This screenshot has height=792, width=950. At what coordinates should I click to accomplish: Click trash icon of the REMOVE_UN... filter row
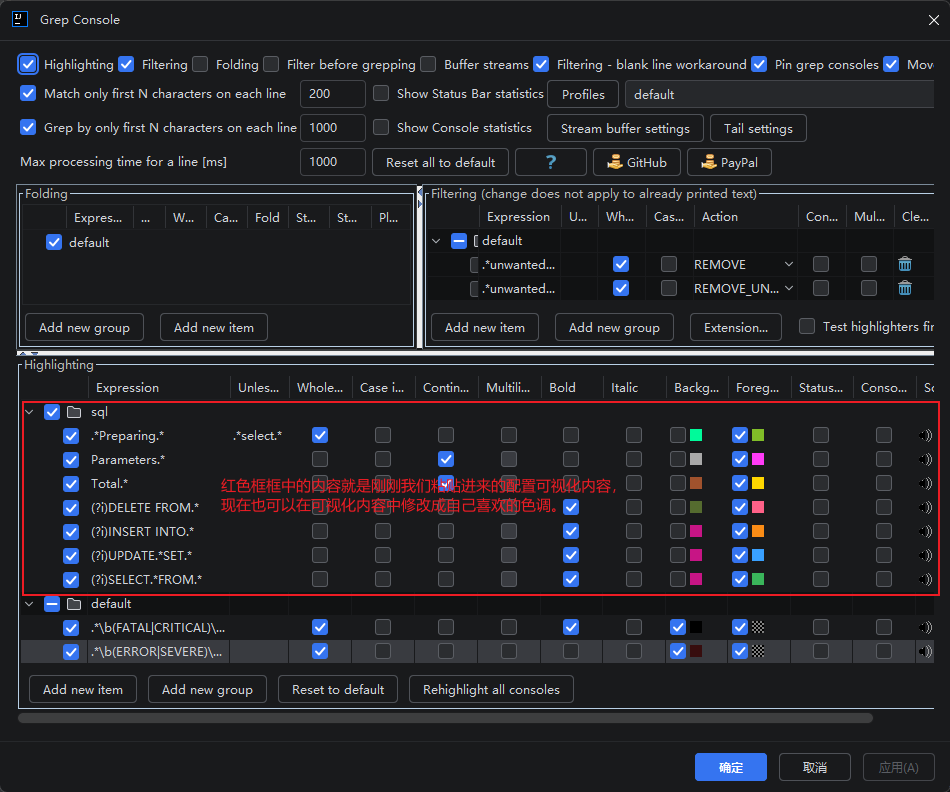(x=905, y=288)
